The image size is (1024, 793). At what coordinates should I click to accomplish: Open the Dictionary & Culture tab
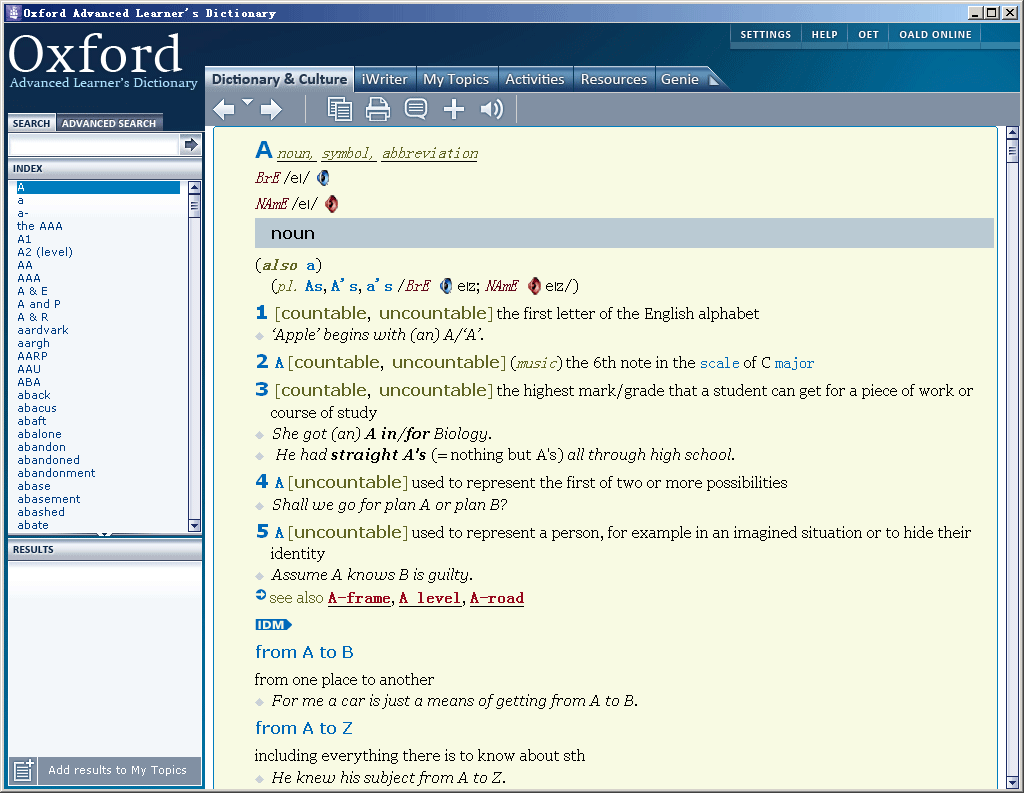pyautogui.click(x=280, y=79)
